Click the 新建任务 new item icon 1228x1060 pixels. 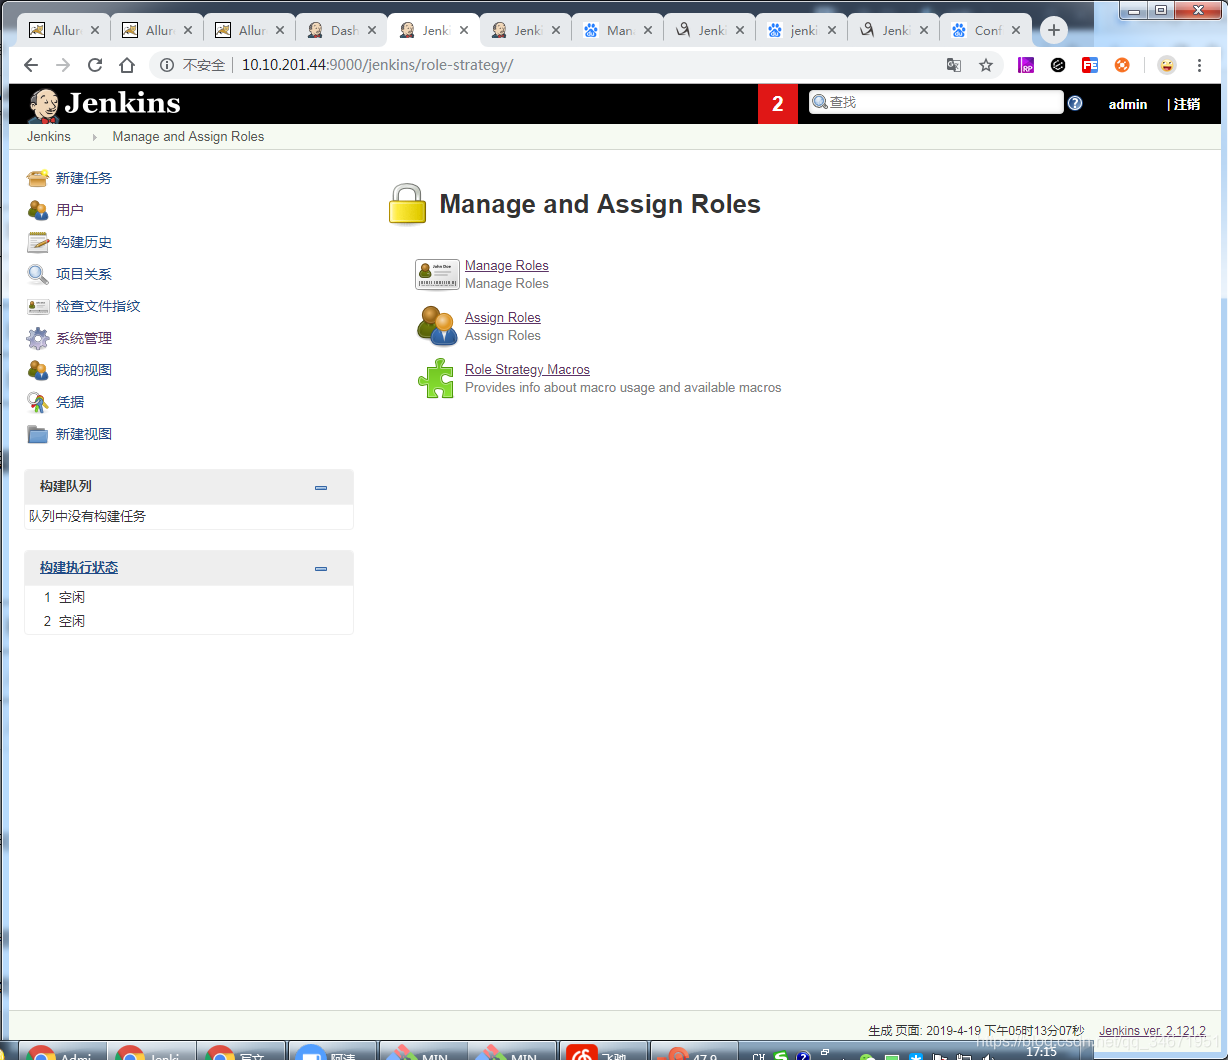tap(38, 178)
